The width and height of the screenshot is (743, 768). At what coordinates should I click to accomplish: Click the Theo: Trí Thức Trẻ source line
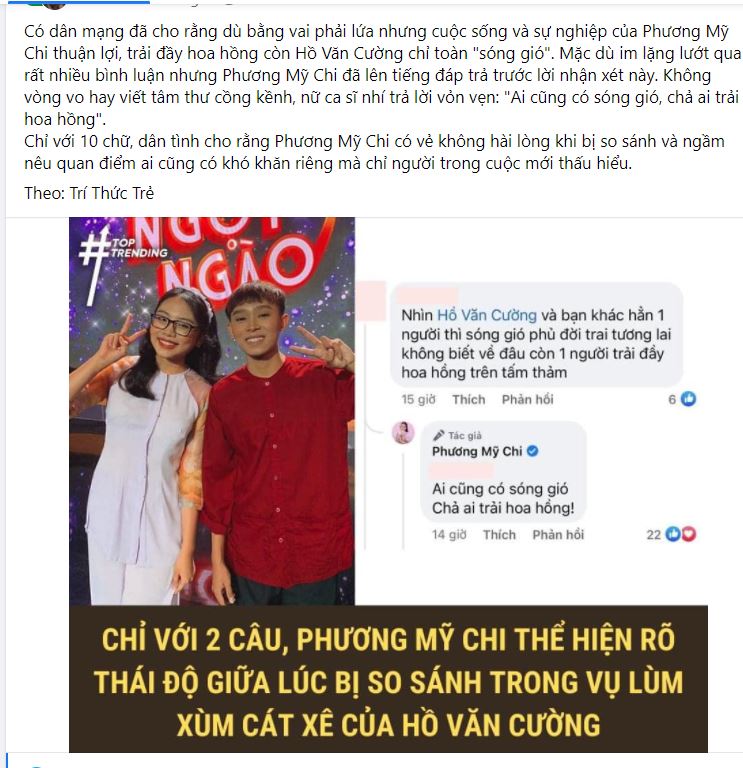pyautogui.click(x=89, y=193)
